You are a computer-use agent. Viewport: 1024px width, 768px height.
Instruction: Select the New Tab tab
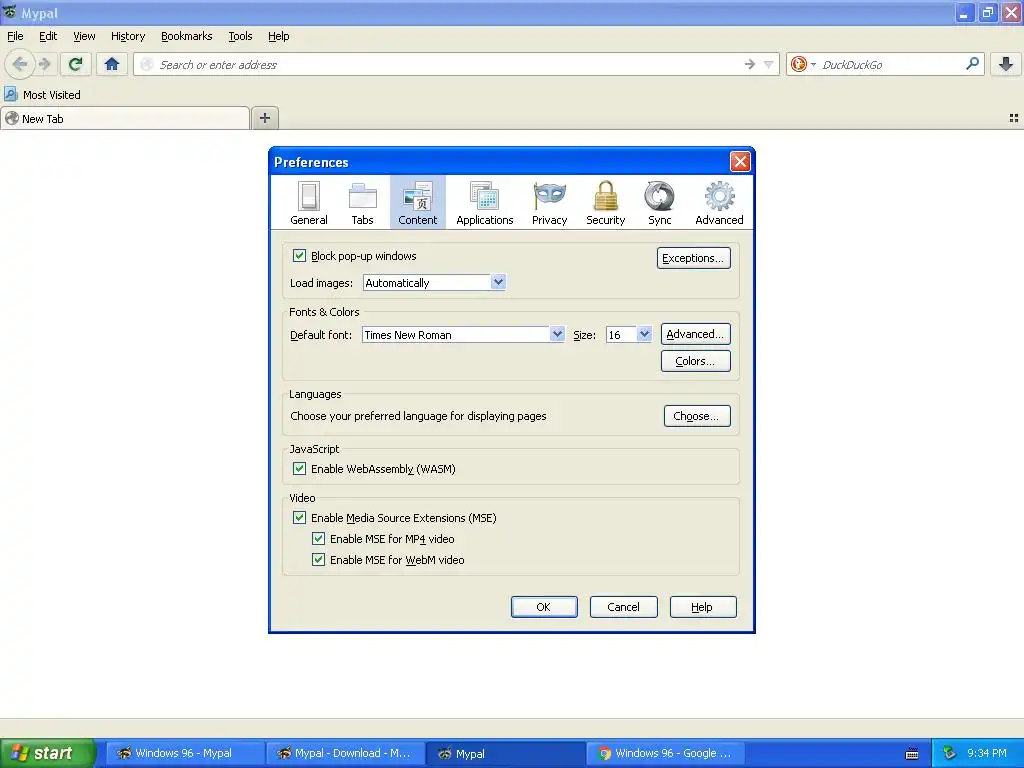click(x=125, y=118)
